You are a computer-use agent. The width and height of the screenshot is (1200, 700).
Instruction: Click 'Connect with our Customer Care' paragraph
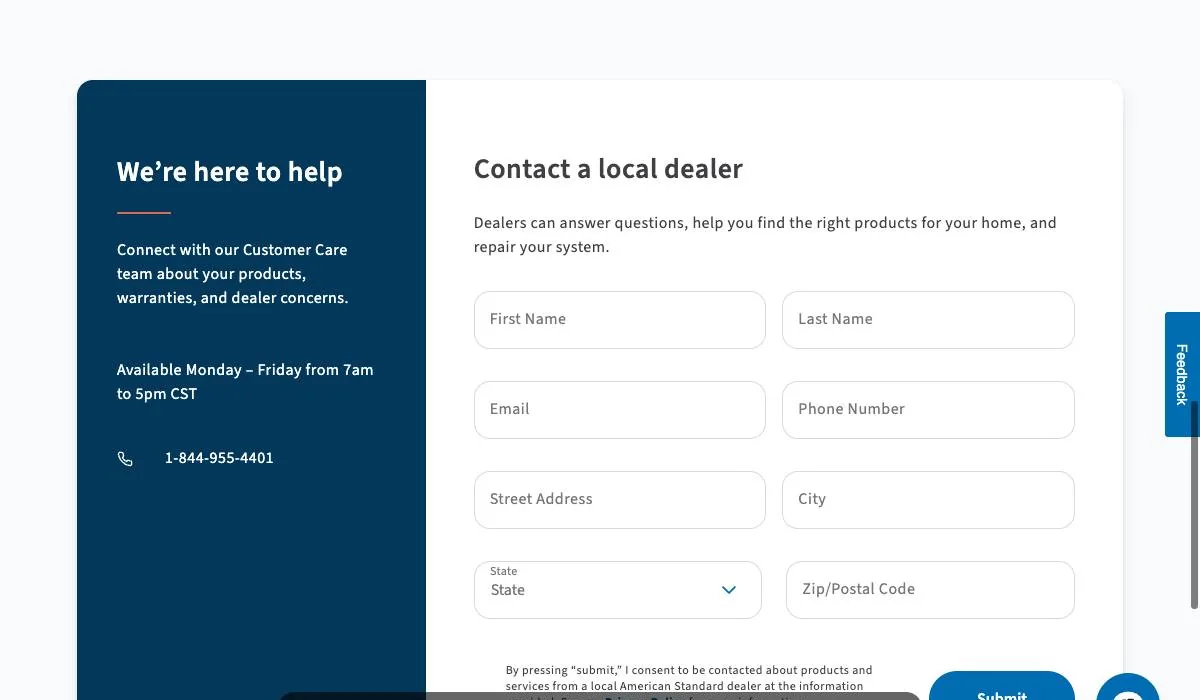tap(233, 274)
